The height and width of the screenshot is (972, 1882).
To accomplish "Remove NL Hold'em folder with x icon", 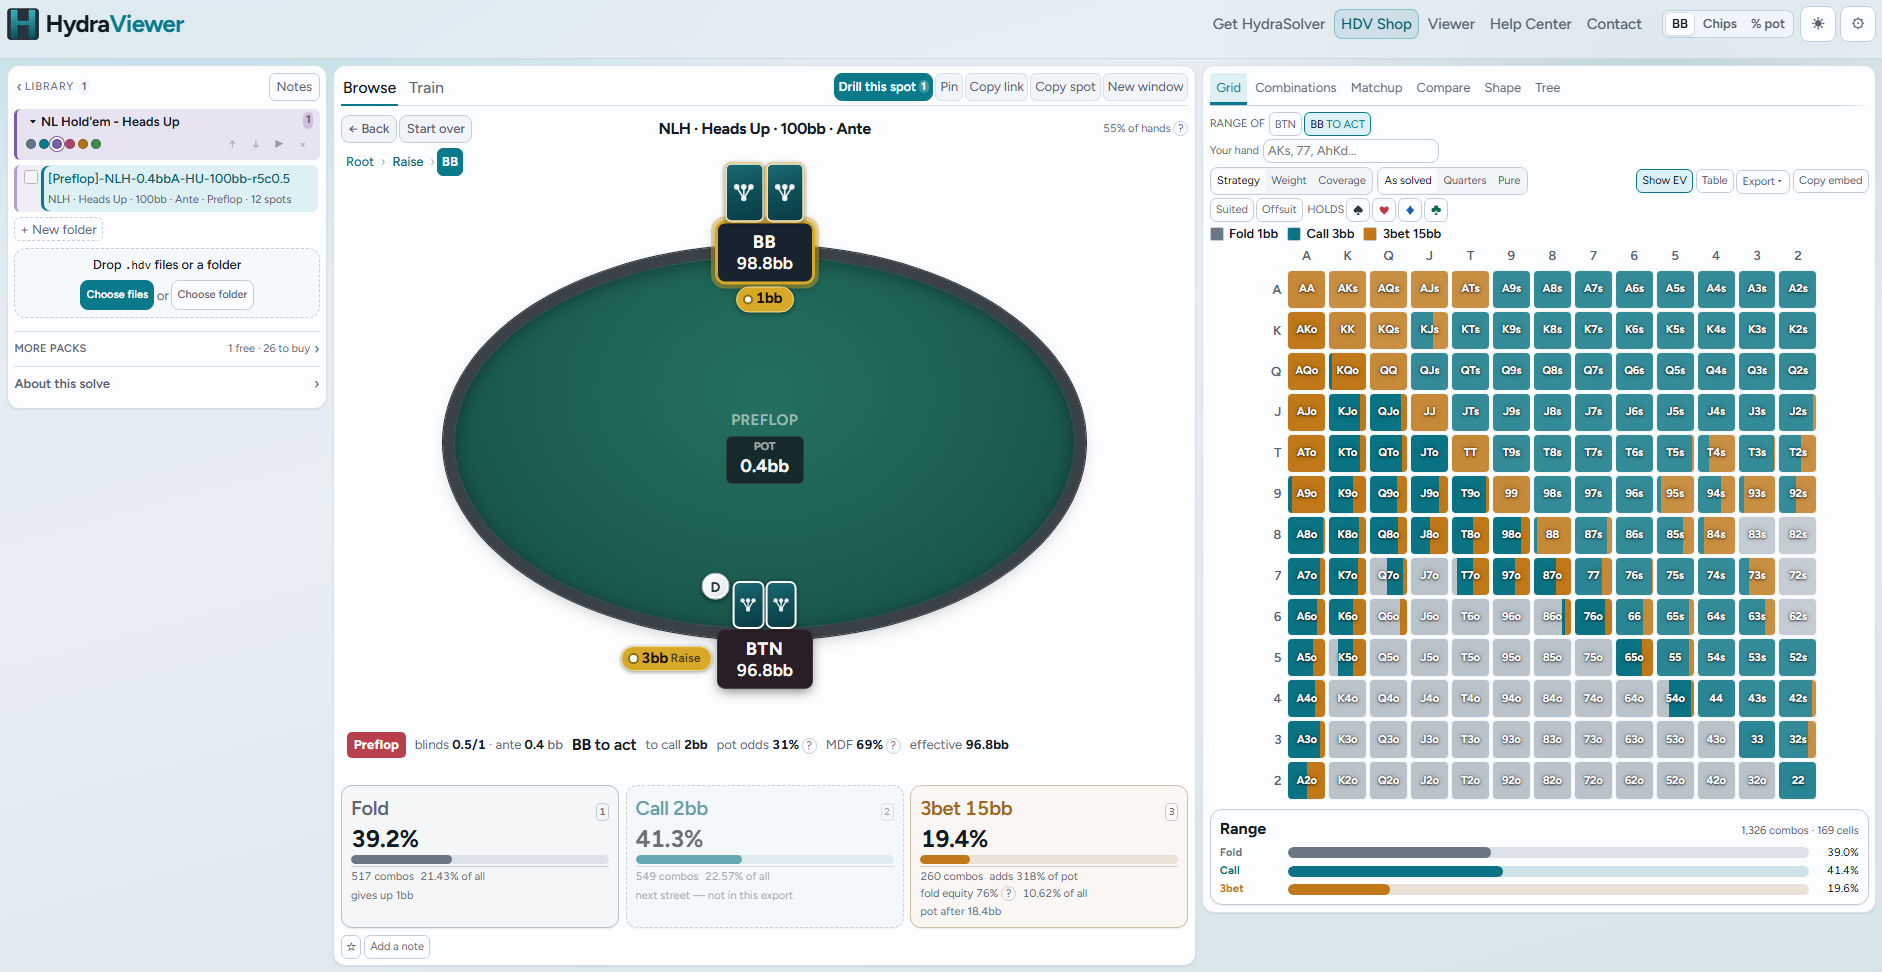I will (303, 144).
